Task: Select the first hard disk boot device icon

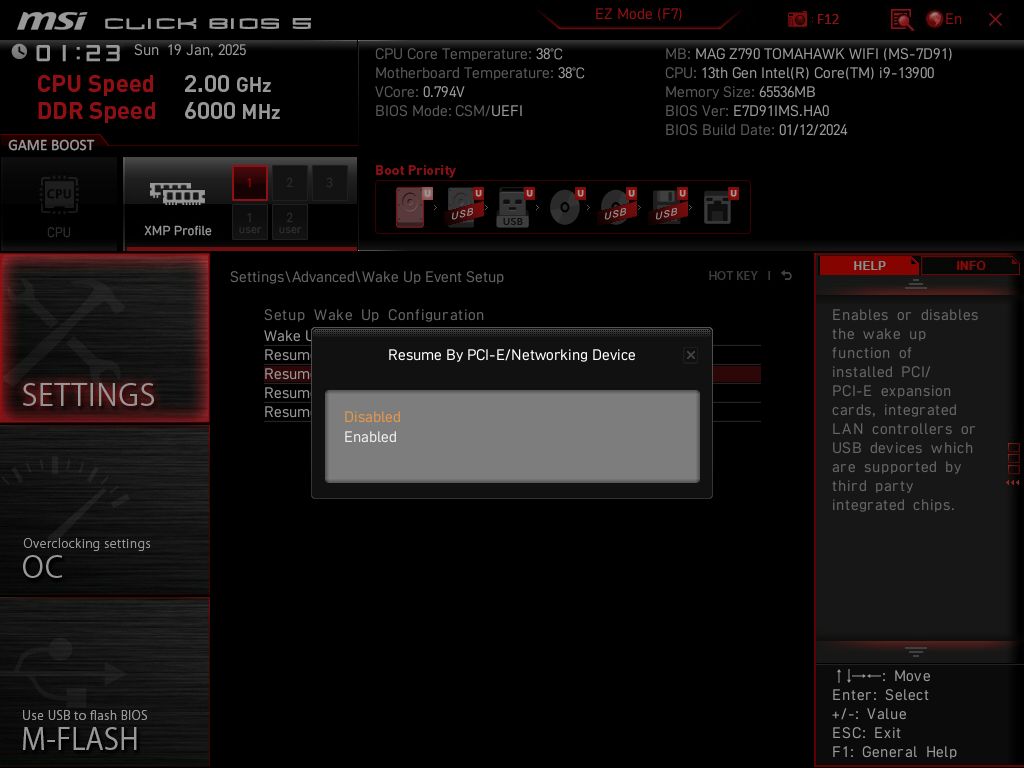Action: coord(413,207)
